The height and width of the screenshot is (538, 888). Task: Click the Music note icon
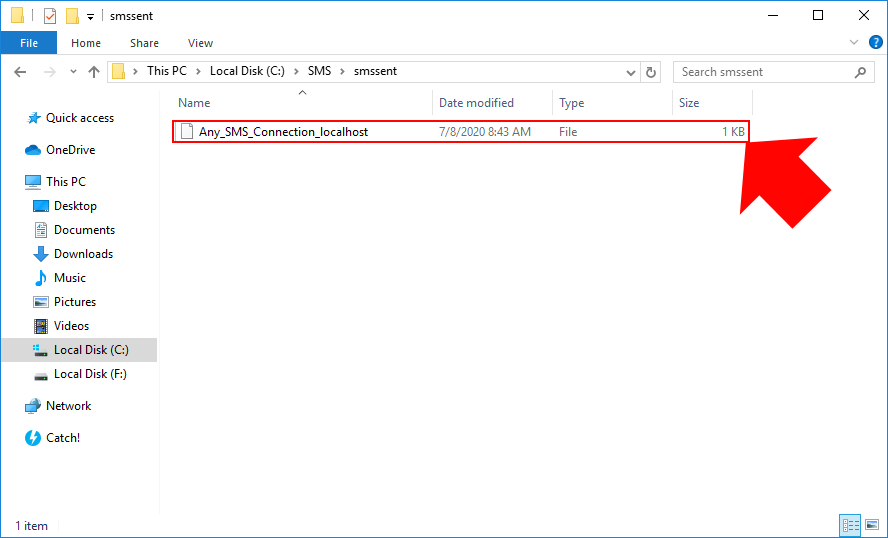coord(41,277)
